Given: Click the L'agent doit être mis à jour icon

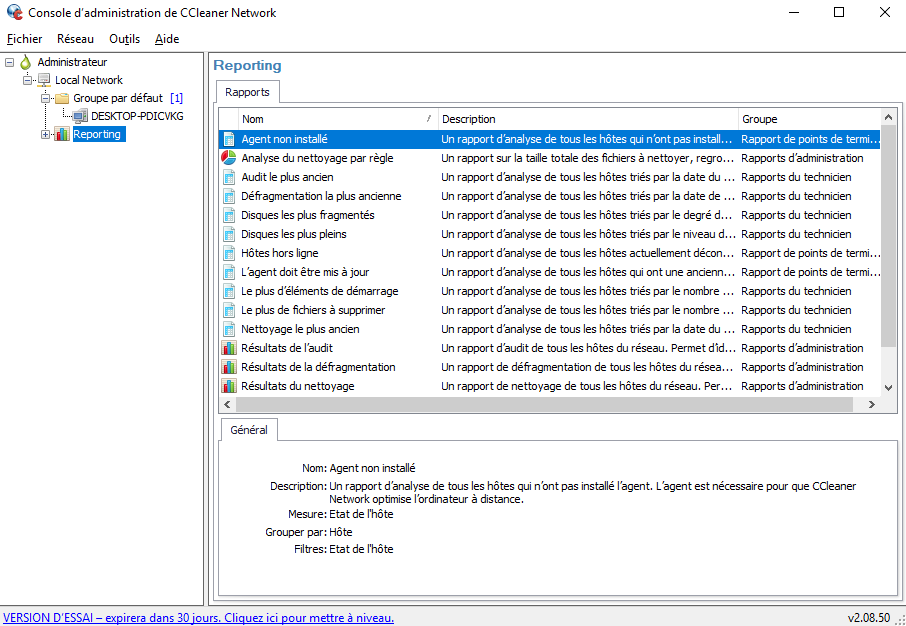Looking at the screenshot, I should [x=229, y=272].
